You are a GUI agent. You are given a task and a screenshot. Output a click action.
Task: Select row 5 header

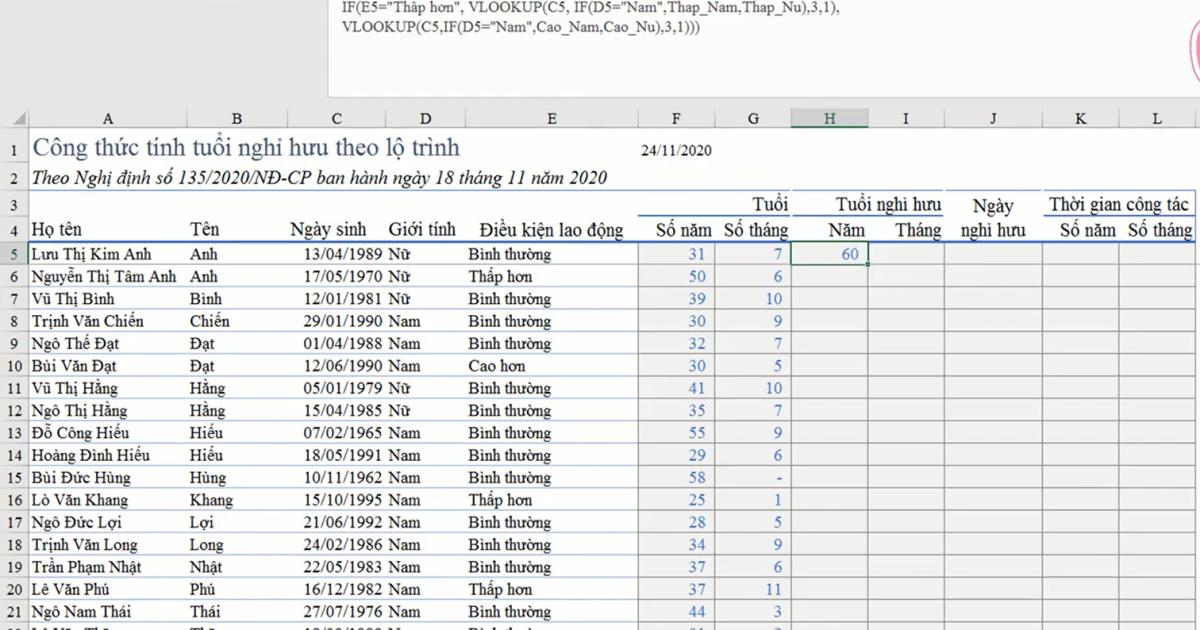pyautogui.click(x=14, y=254)
